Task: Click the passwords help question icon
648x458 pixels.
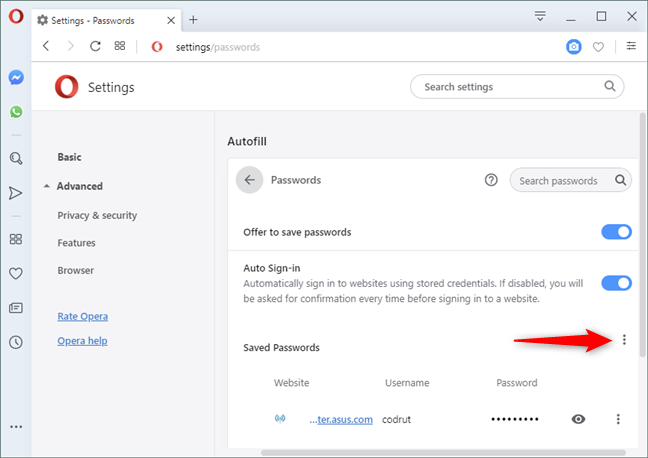Action: pyautogui.click(x=490, y=181)
